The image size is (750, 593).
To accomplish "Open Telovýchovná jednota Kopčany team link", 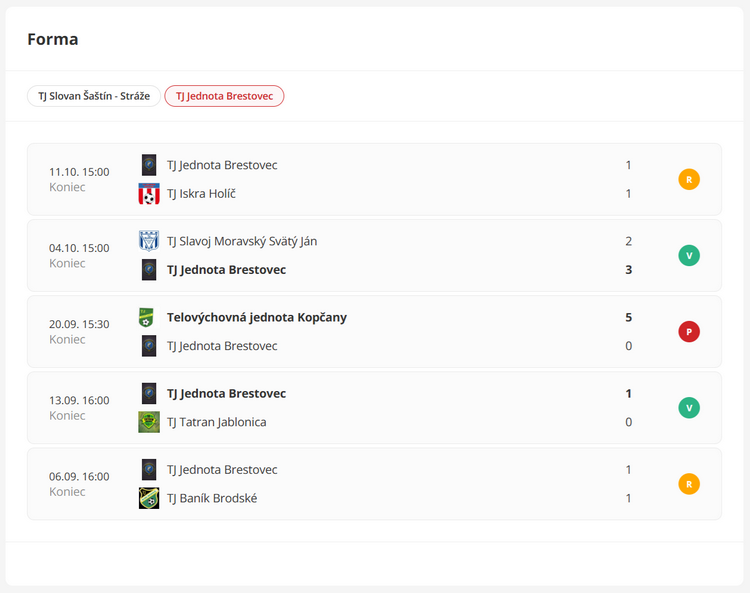I will pyautogui.click(x=257, y=318).
